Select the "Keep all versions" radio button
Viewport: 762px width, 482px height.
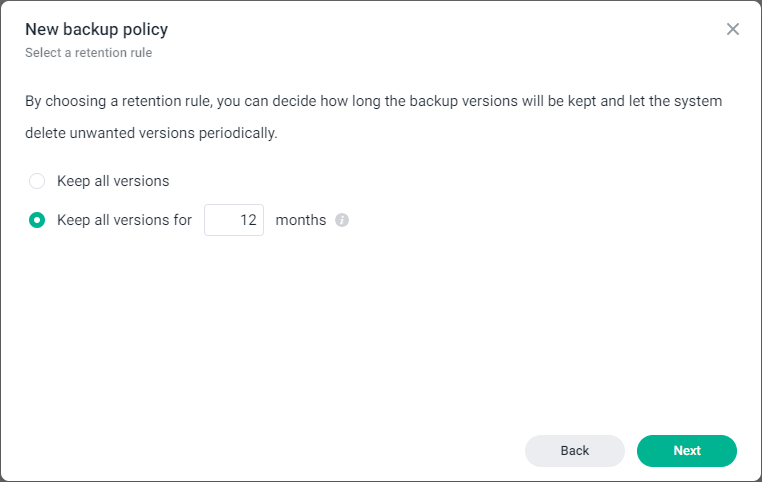coord(37,181)
